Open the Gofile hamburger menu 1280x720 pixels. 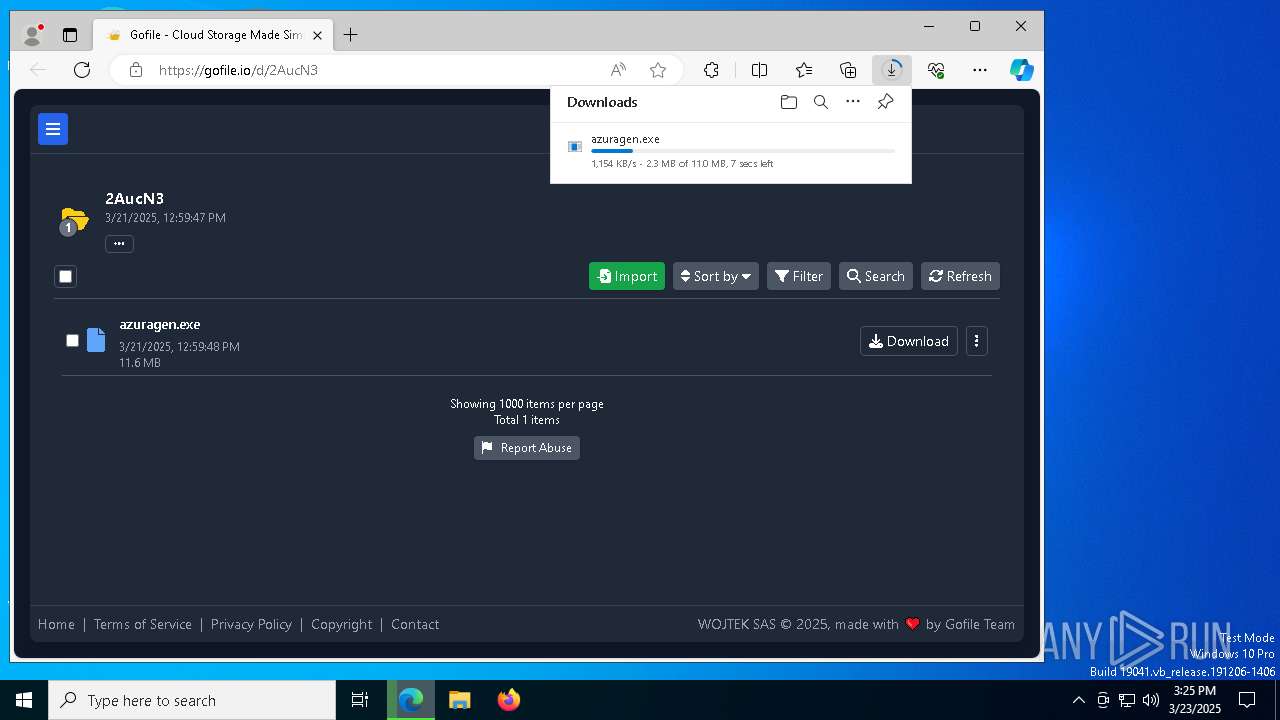coord(53,129)
